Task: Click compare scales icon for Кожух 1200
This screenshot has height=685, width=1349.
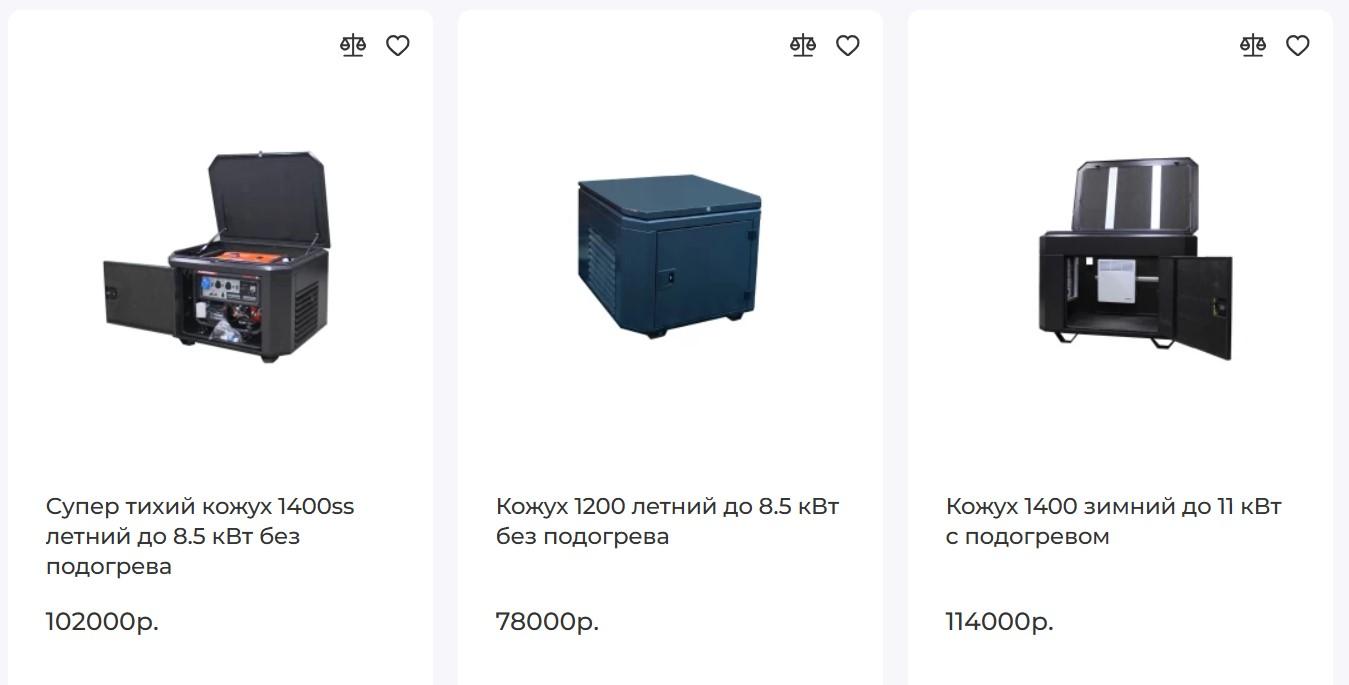Action: coord(803,46)
